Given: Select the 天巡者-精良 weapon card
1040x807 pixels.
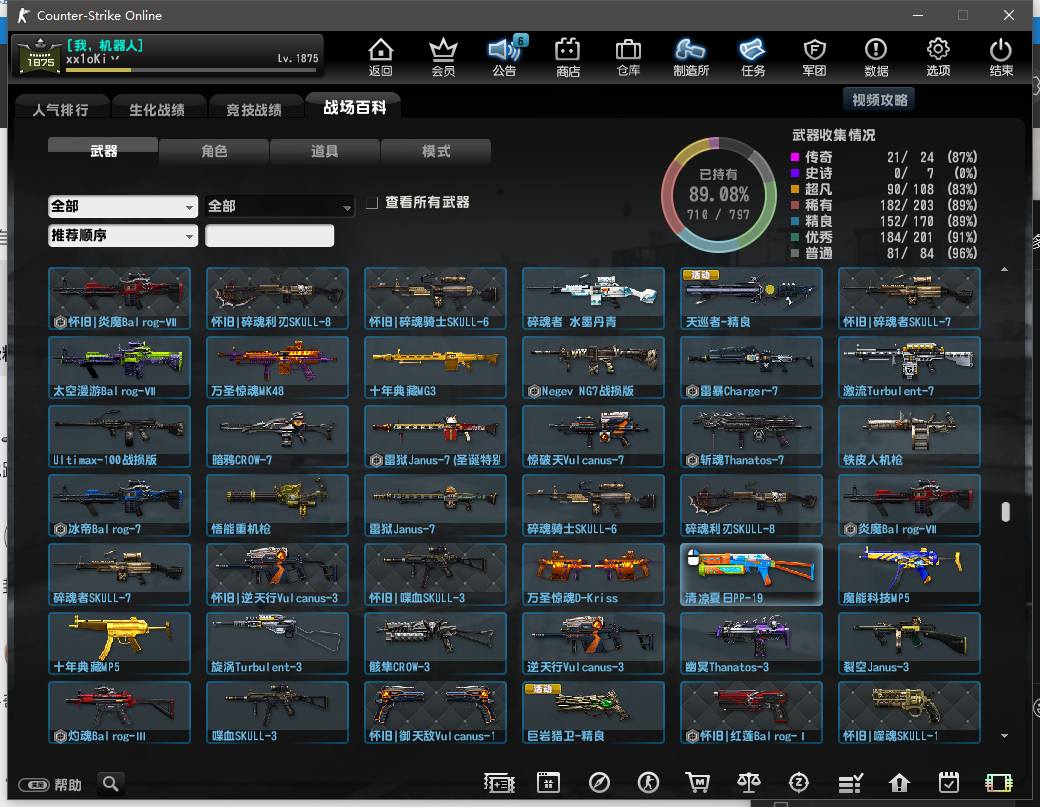Looking at the screenshot, I should click(x=751, y=298).
